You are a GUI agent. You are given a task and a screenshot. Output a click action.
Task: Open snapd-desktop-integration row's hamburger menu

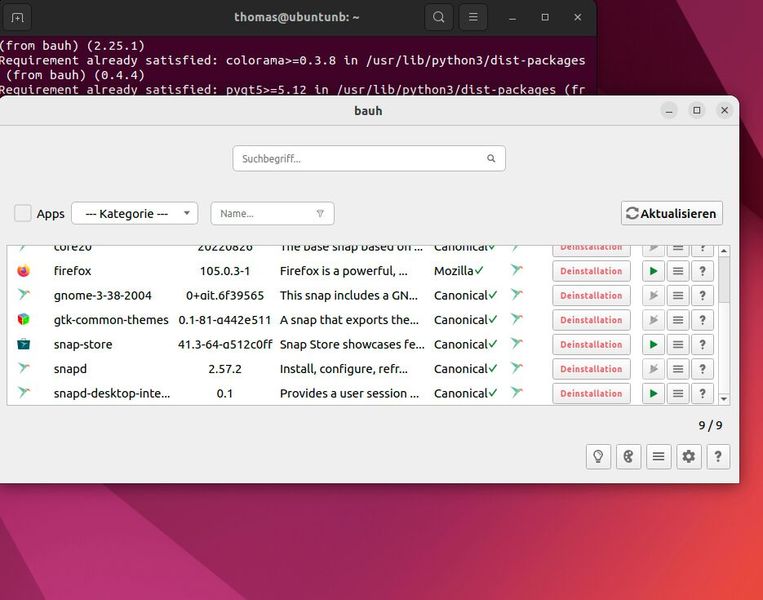678,393
